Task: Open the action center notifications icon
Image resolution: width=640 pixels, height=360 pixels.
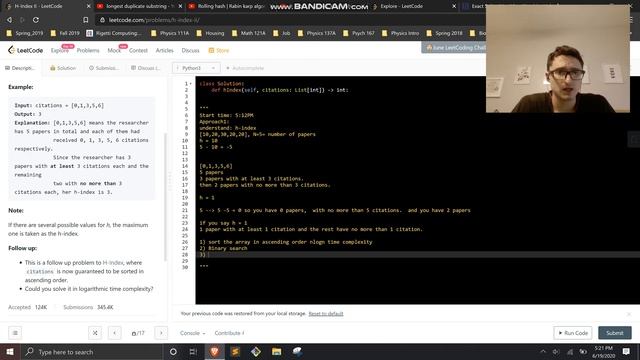Action: tap(626, 351)
